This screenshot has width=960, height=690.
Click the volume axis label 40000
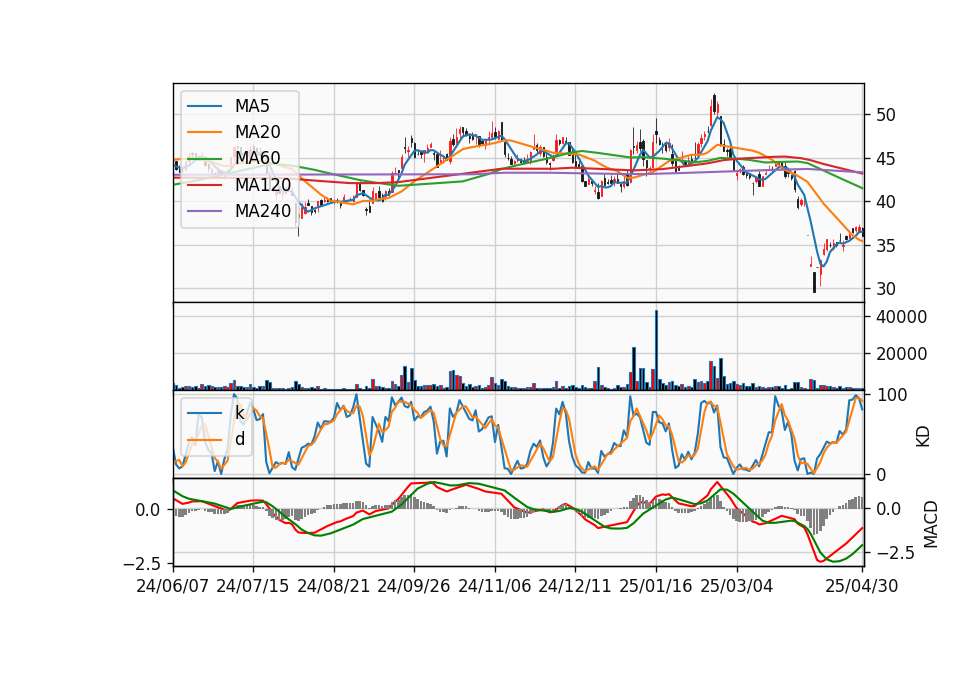901,317
